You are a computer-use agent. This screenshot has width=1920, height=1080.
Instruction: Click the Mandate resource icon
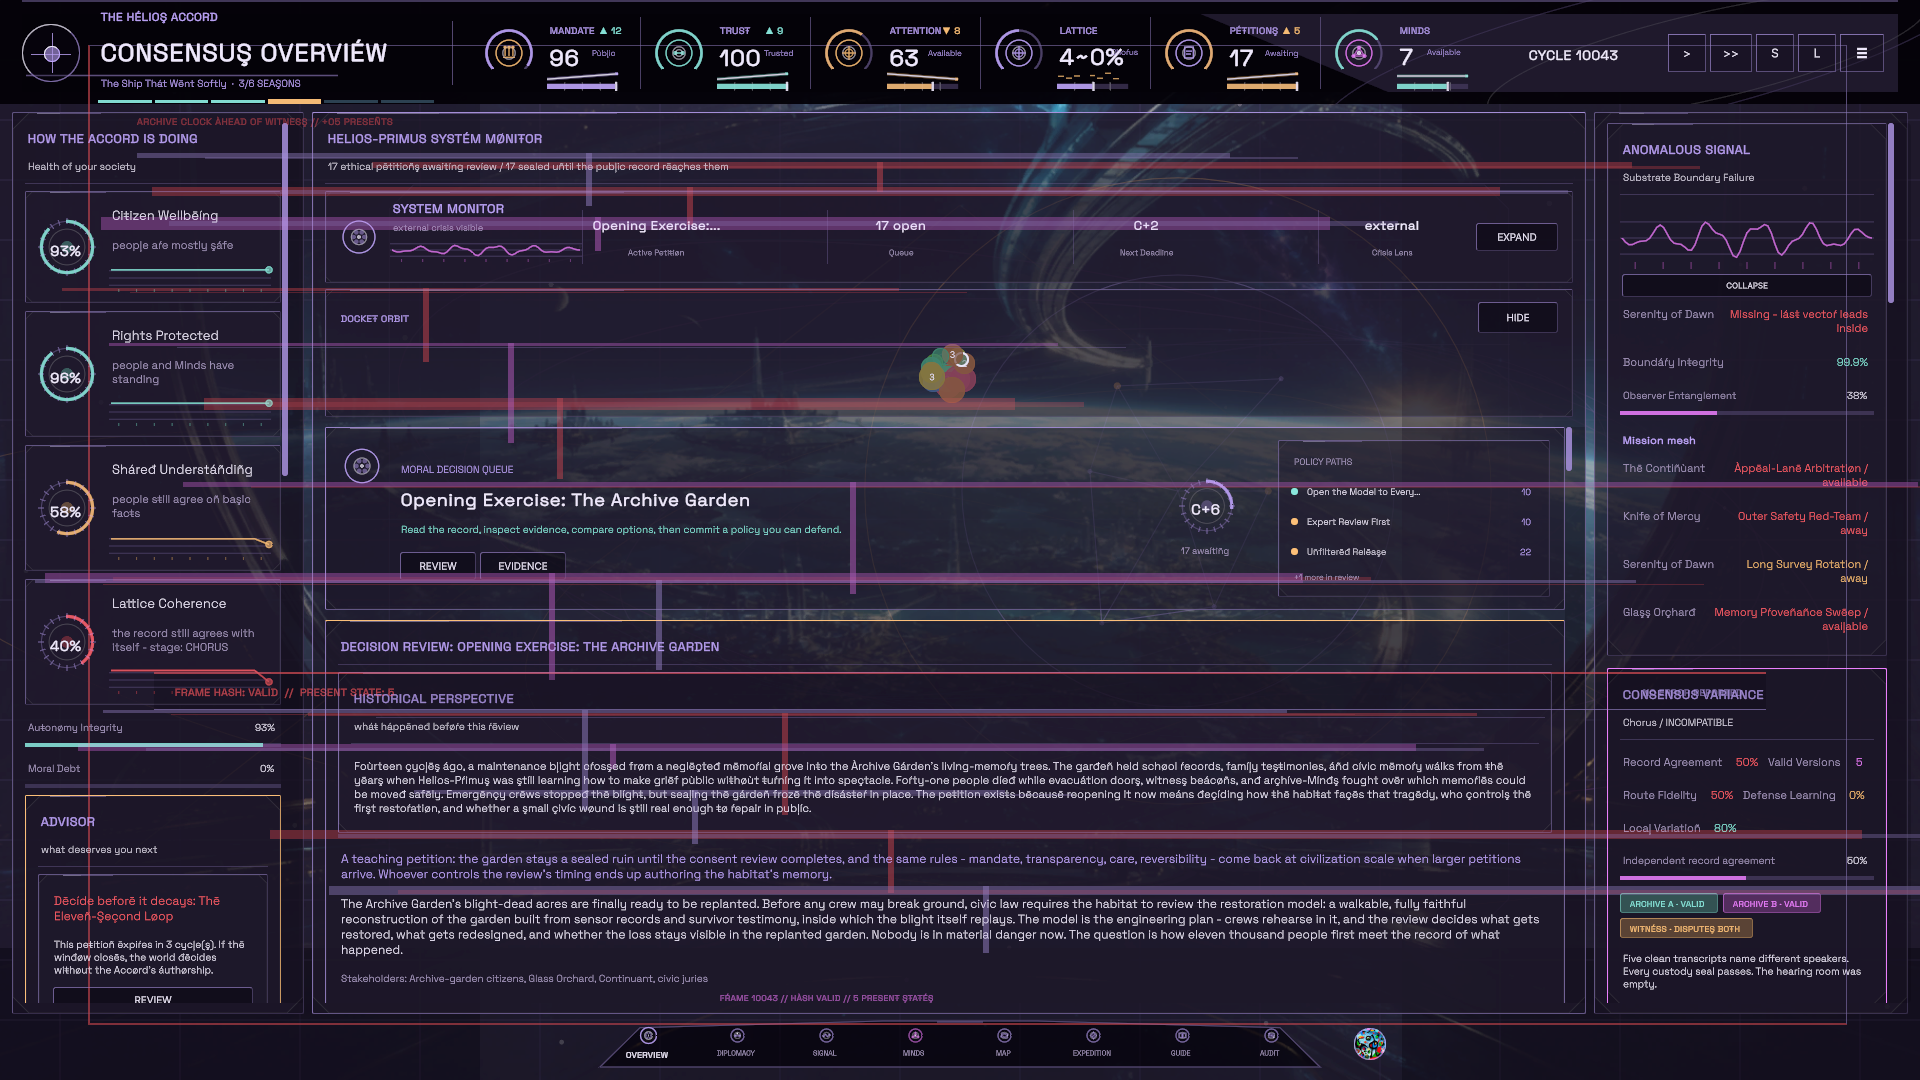pos(508,52)
